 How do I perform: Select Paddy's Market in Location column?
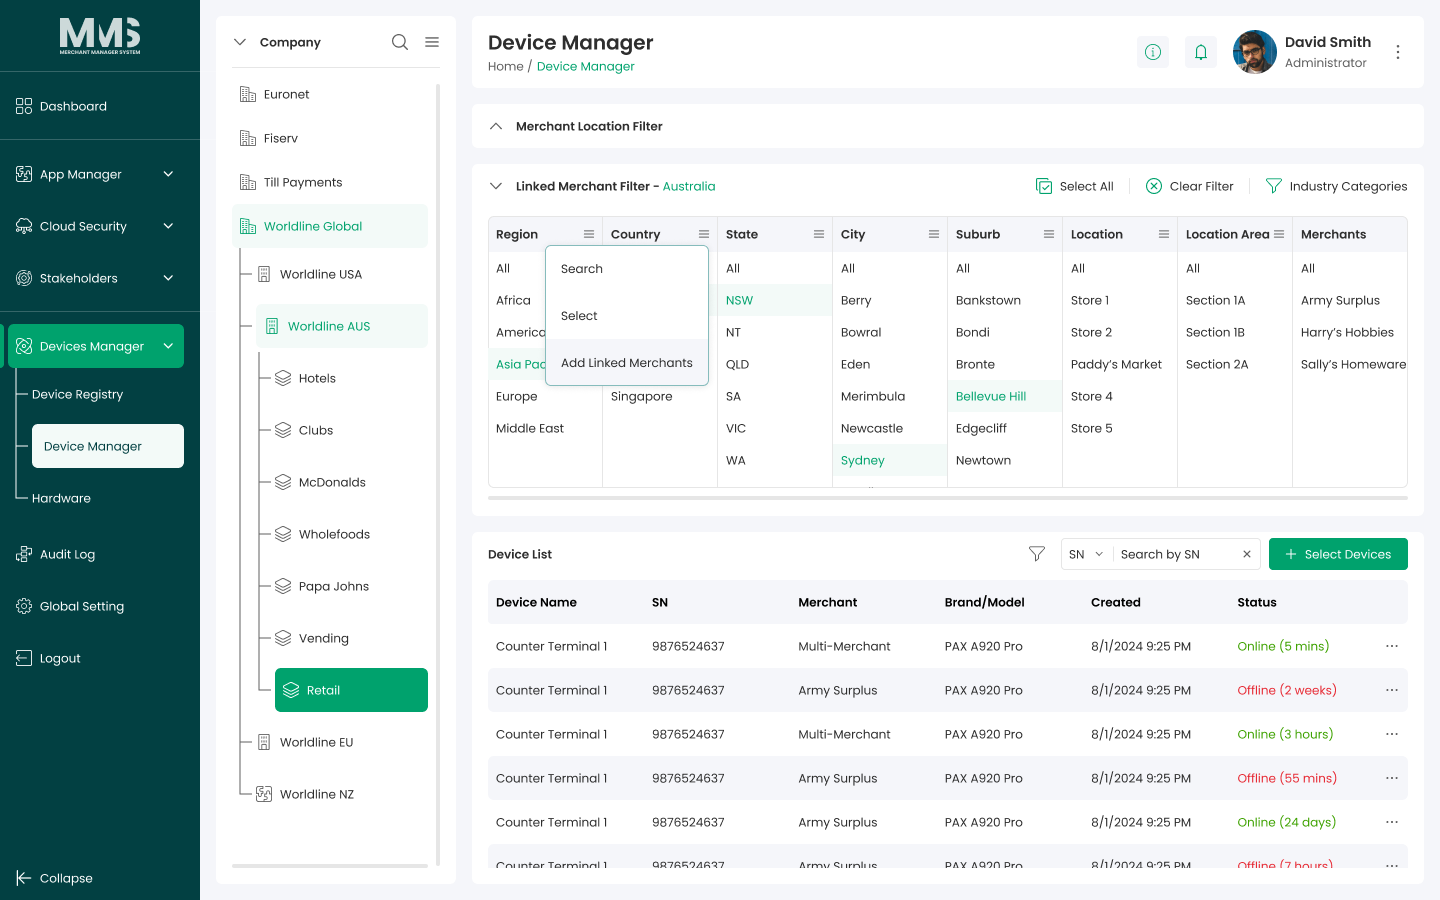point(1116,364)
